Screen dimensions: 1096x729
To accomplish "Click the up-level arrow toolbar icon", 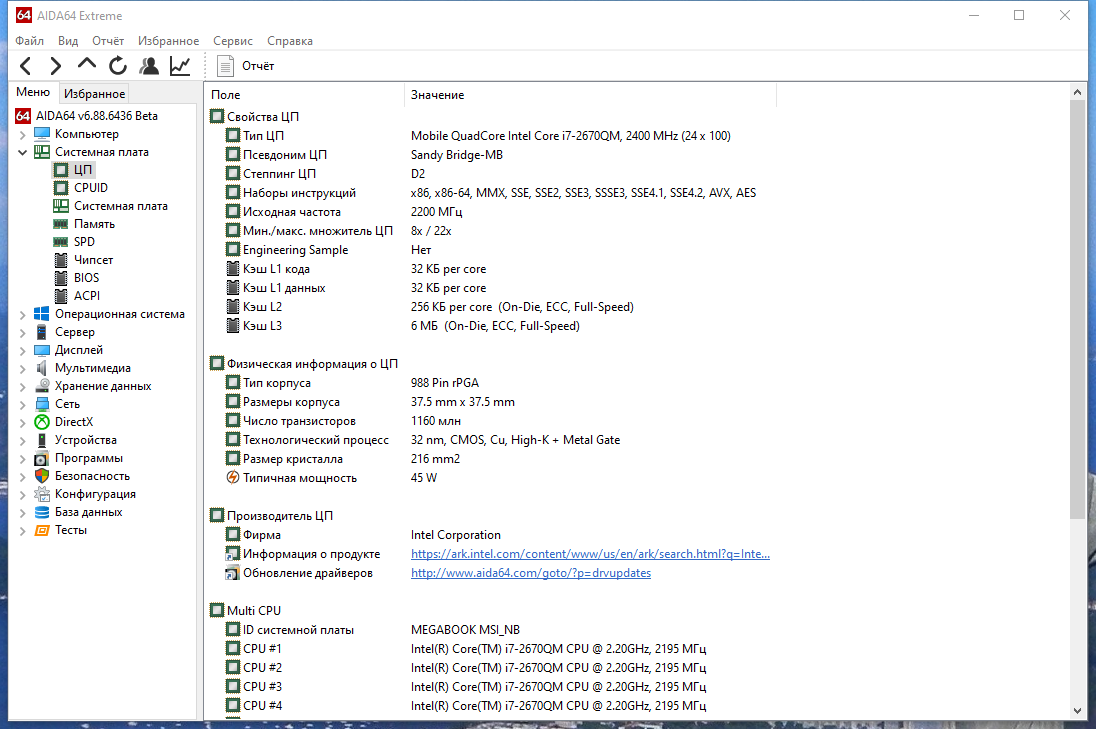I will tap(87, 64).
